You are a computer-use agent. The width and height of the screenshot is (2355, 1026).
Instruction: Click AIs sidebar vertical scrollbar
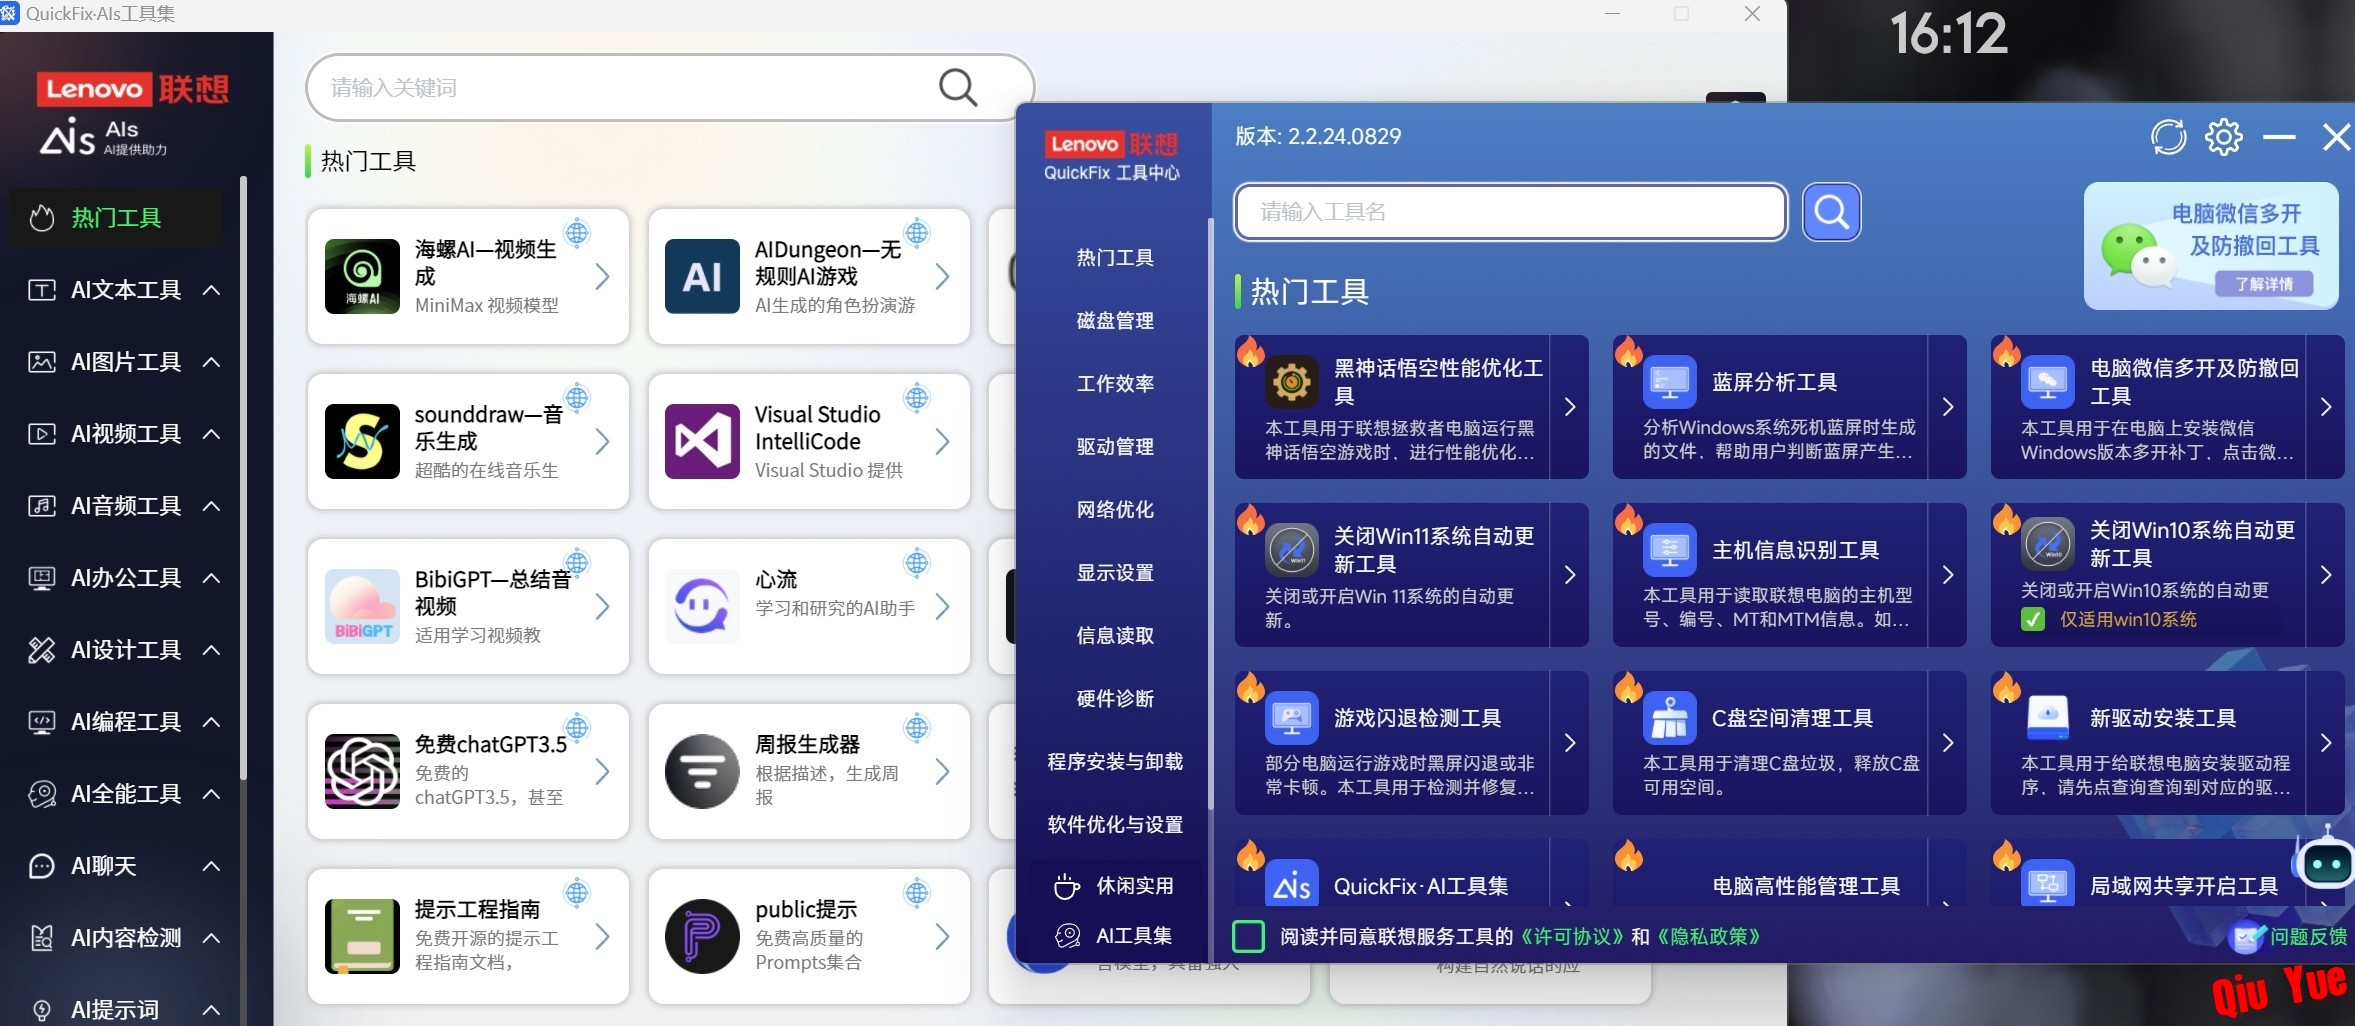coord(243,478)
